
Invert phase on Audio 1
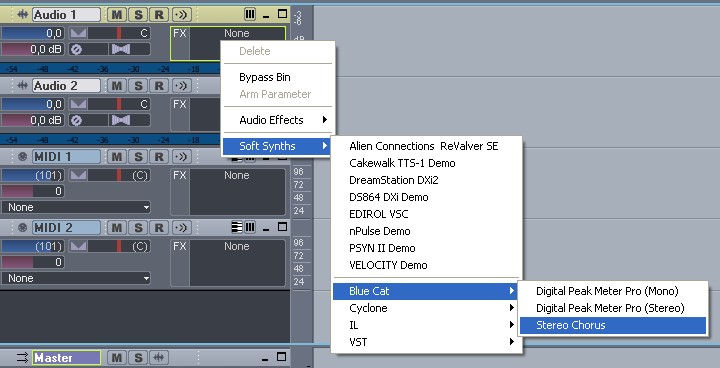coord(76,49)
